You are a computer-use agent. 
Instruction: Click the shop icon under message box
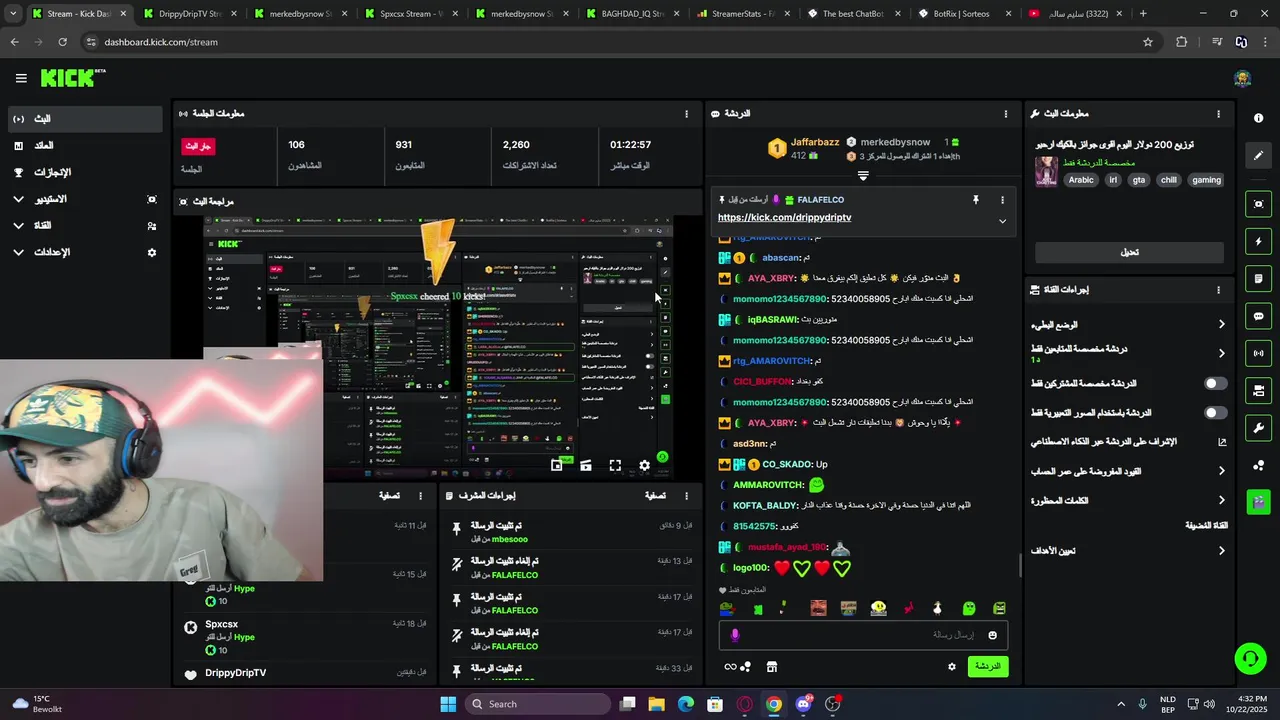[771, 667]
